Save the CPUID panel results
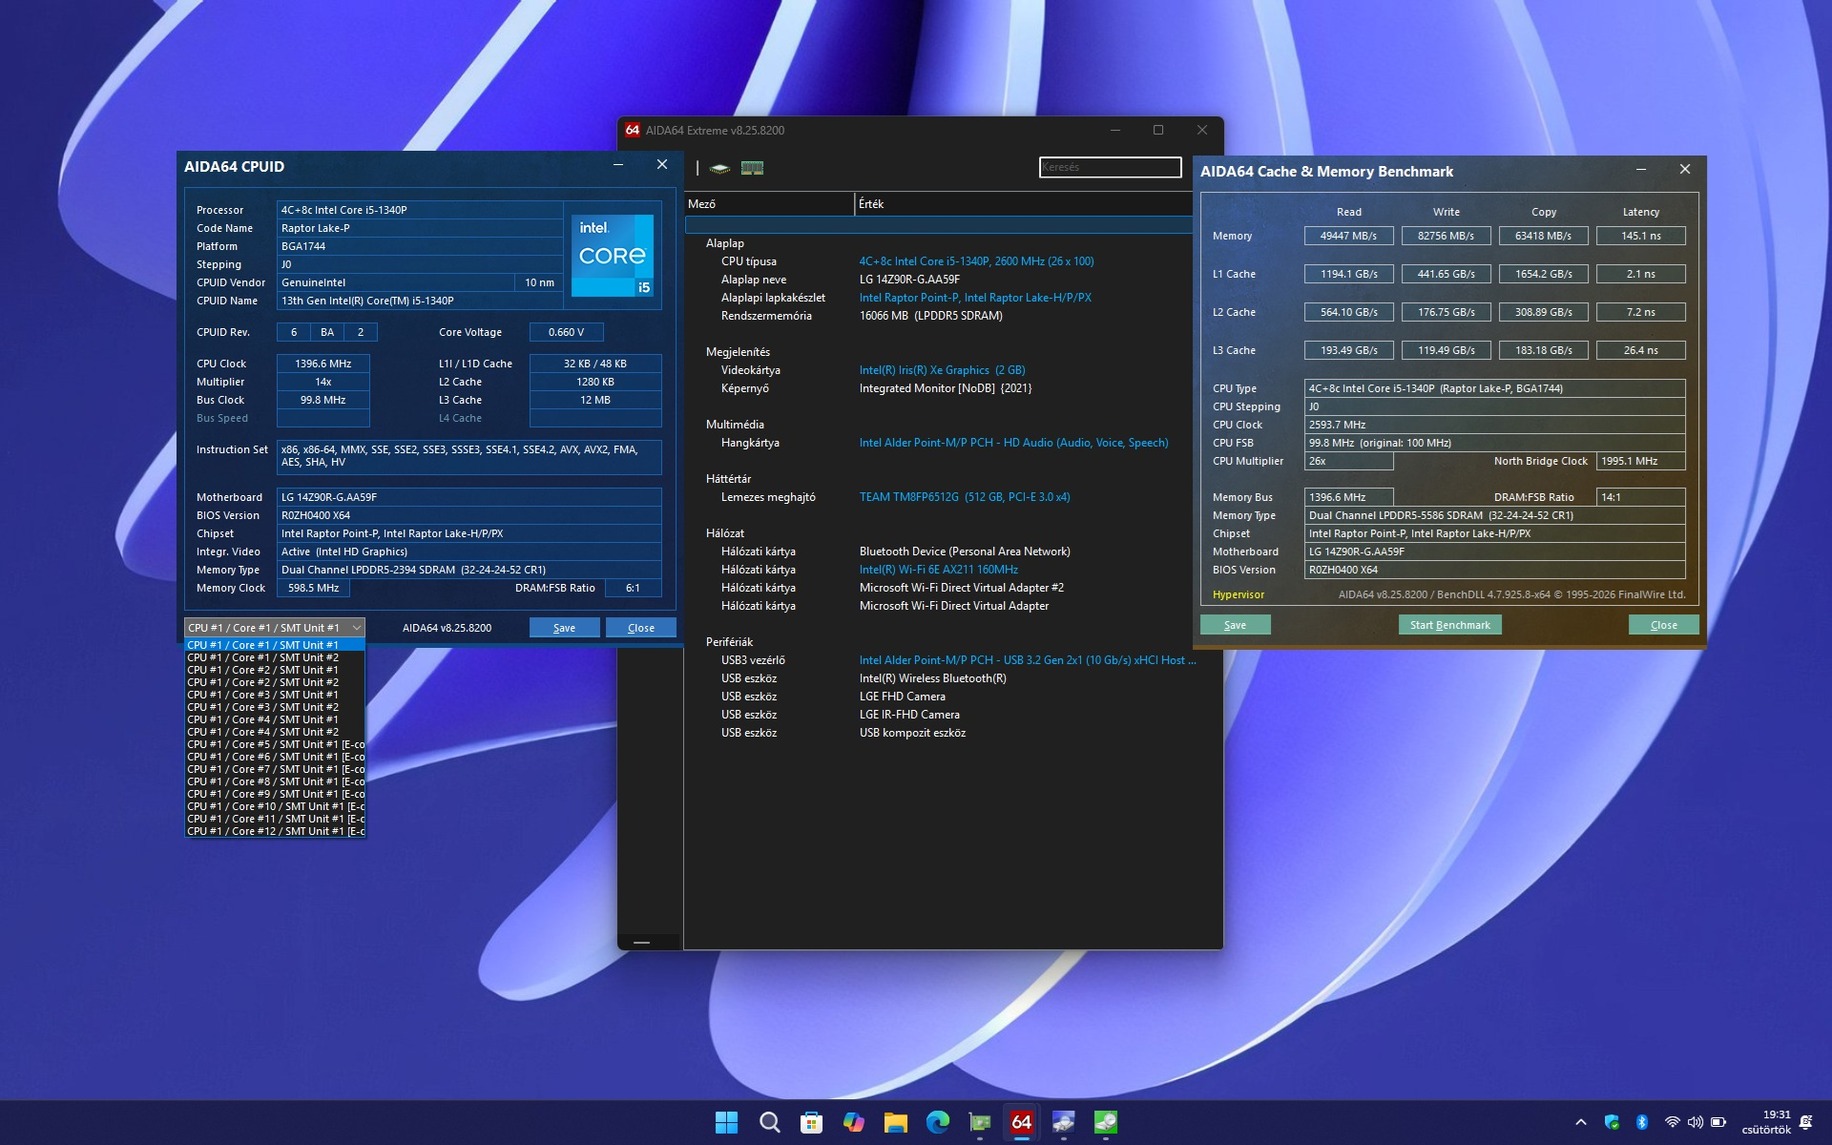The height and width of the screenshot is (1145, 1832). [x=564, y=628]
